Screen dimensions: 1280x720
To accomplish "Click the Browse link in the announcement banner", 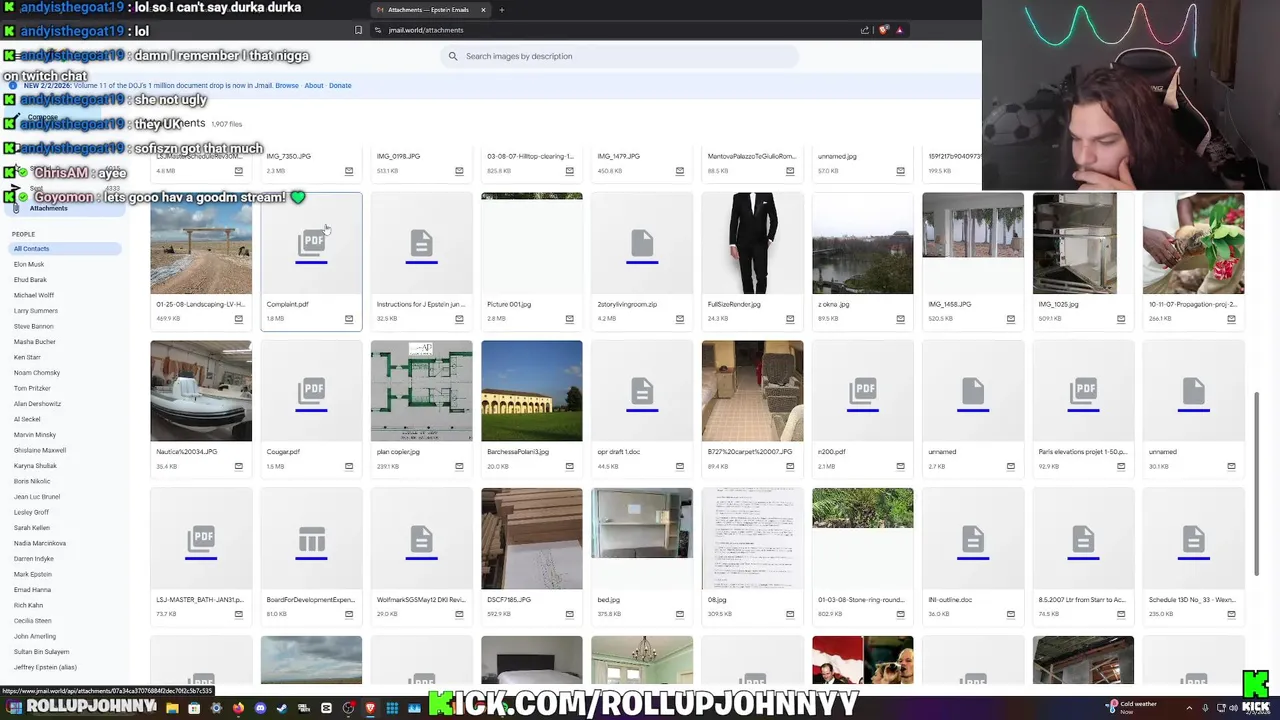I will pyautogui.click(x=287, y=85).
